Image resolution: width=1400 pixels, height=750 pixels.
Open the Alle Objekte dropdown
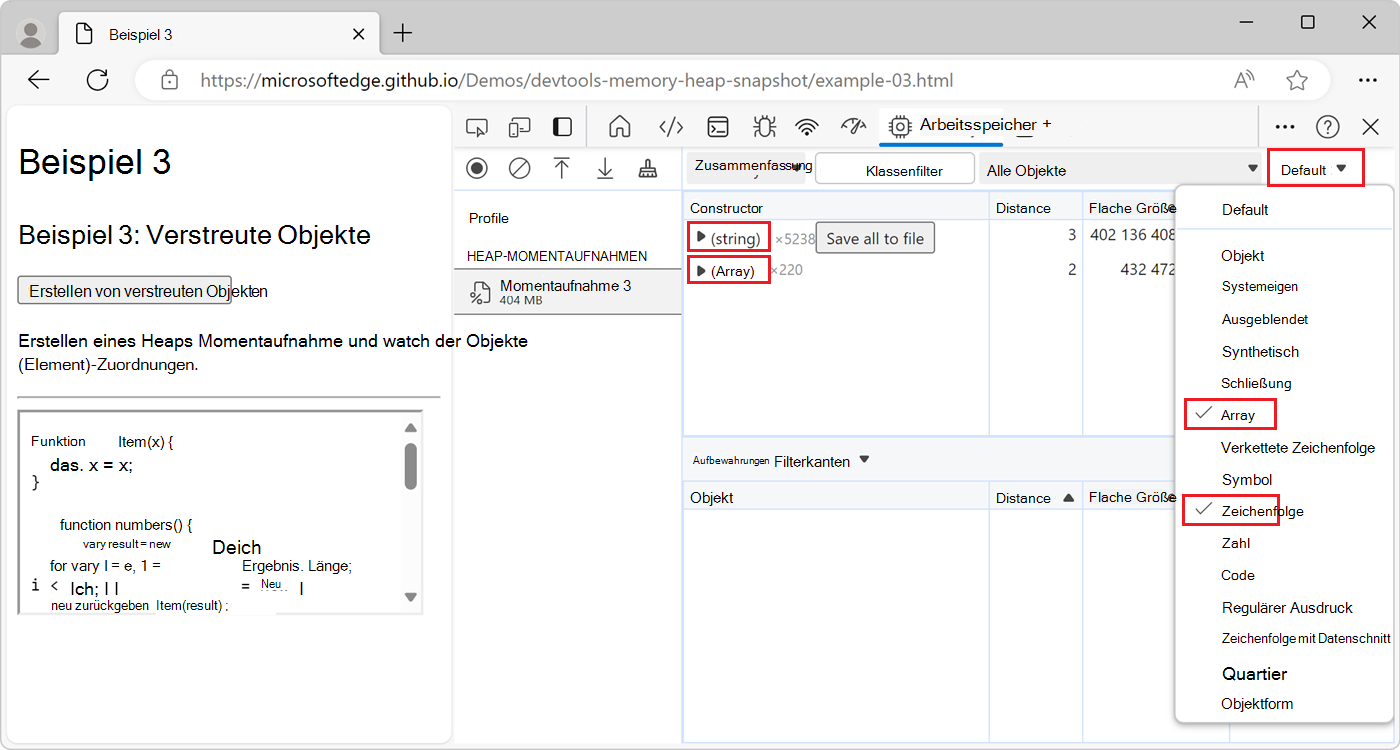pos(1120,170)
